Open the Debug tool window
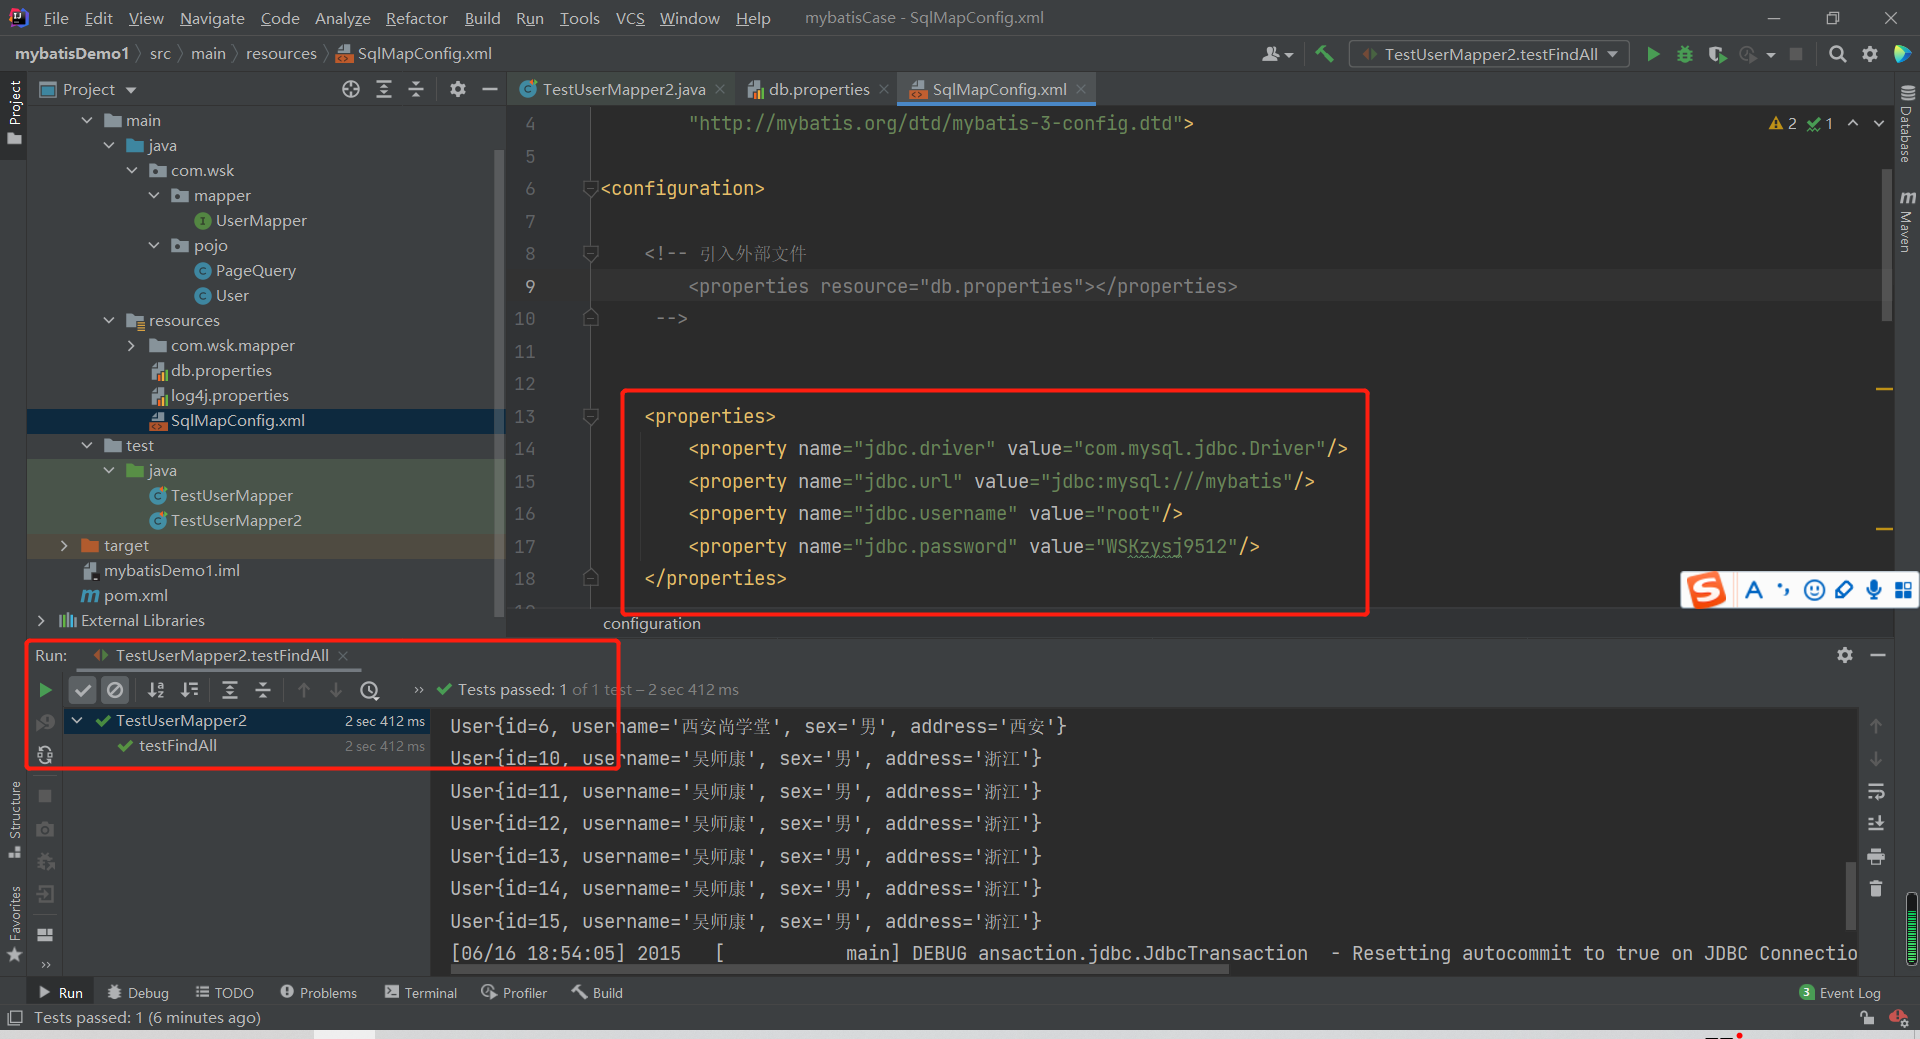This screenshot has height=1039, width=1920. coord(138,992)
